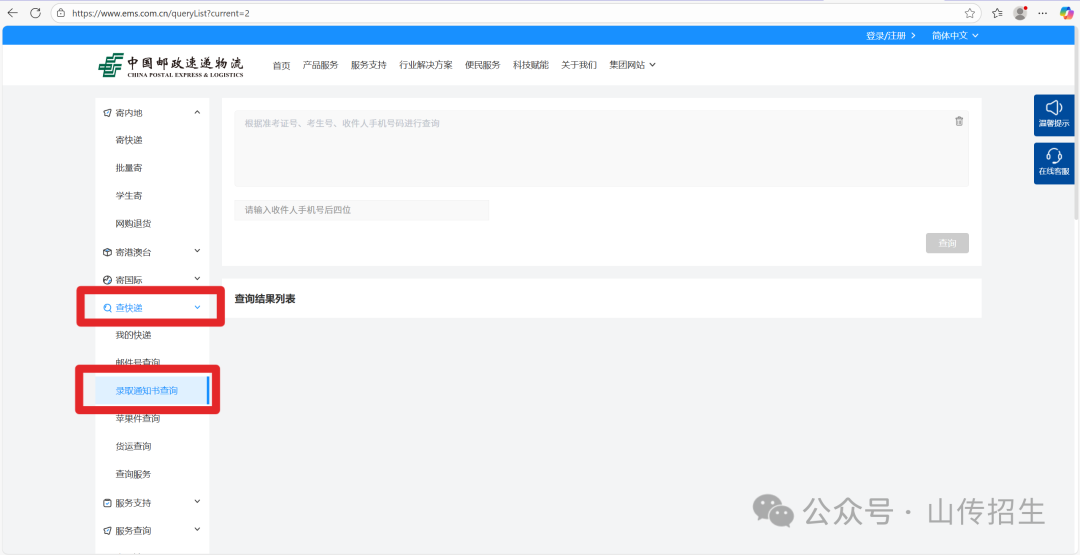Click the 准考证号 query text area
This screenshot has height=555, width=1080.
601,148
